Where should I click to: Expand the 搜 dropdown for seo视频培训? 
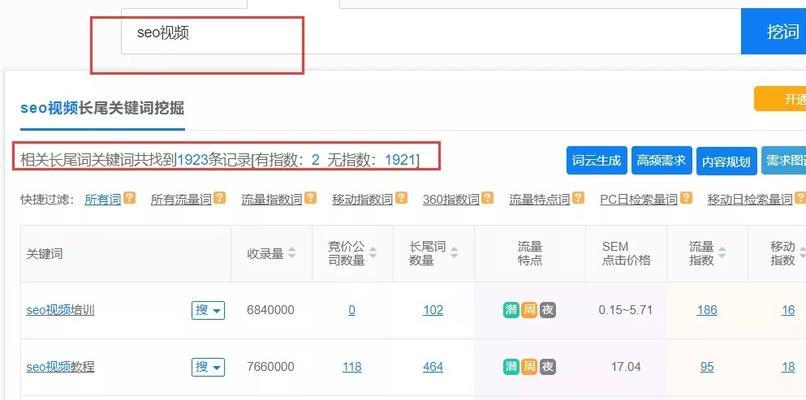coord(208,311)
